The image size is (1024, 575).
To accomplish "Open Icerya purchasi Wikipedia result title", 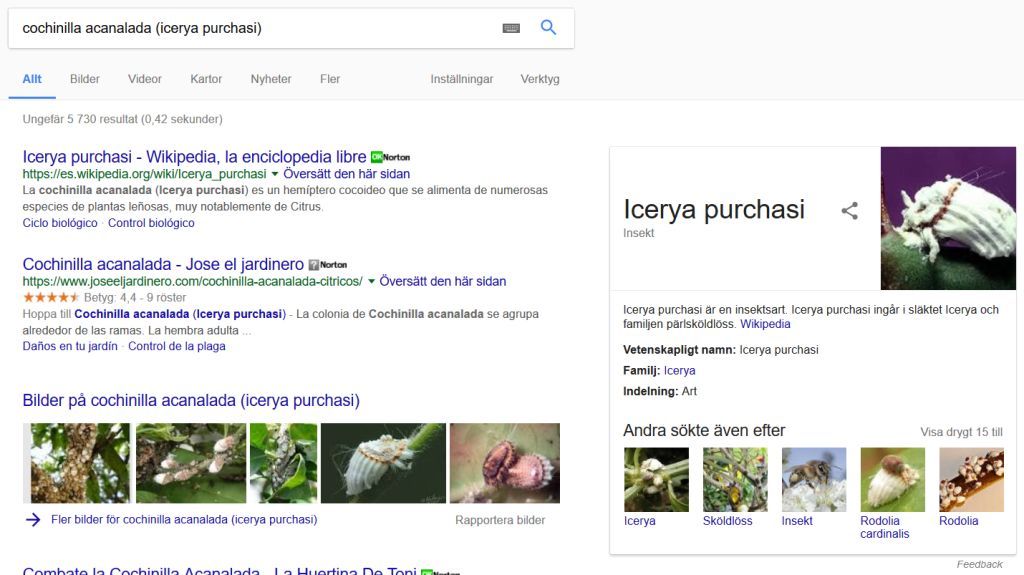I will (195, 157).
